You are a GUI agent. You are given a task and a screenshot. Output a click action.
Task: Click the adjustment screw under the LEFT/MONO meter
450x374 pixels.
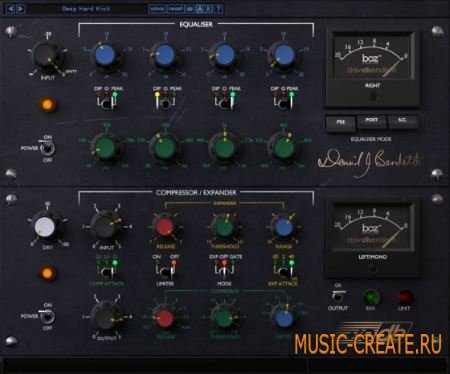373,269
